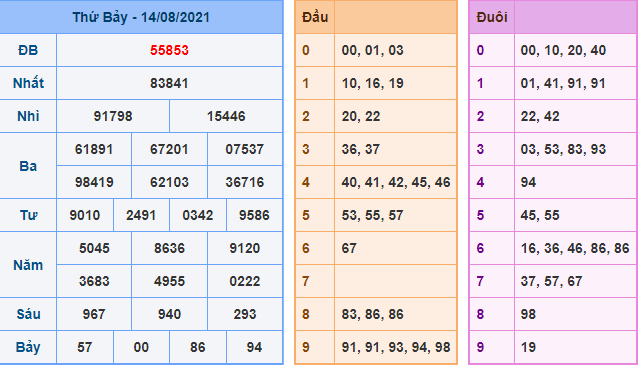Select the Sáu prize label

coord(28,314)
